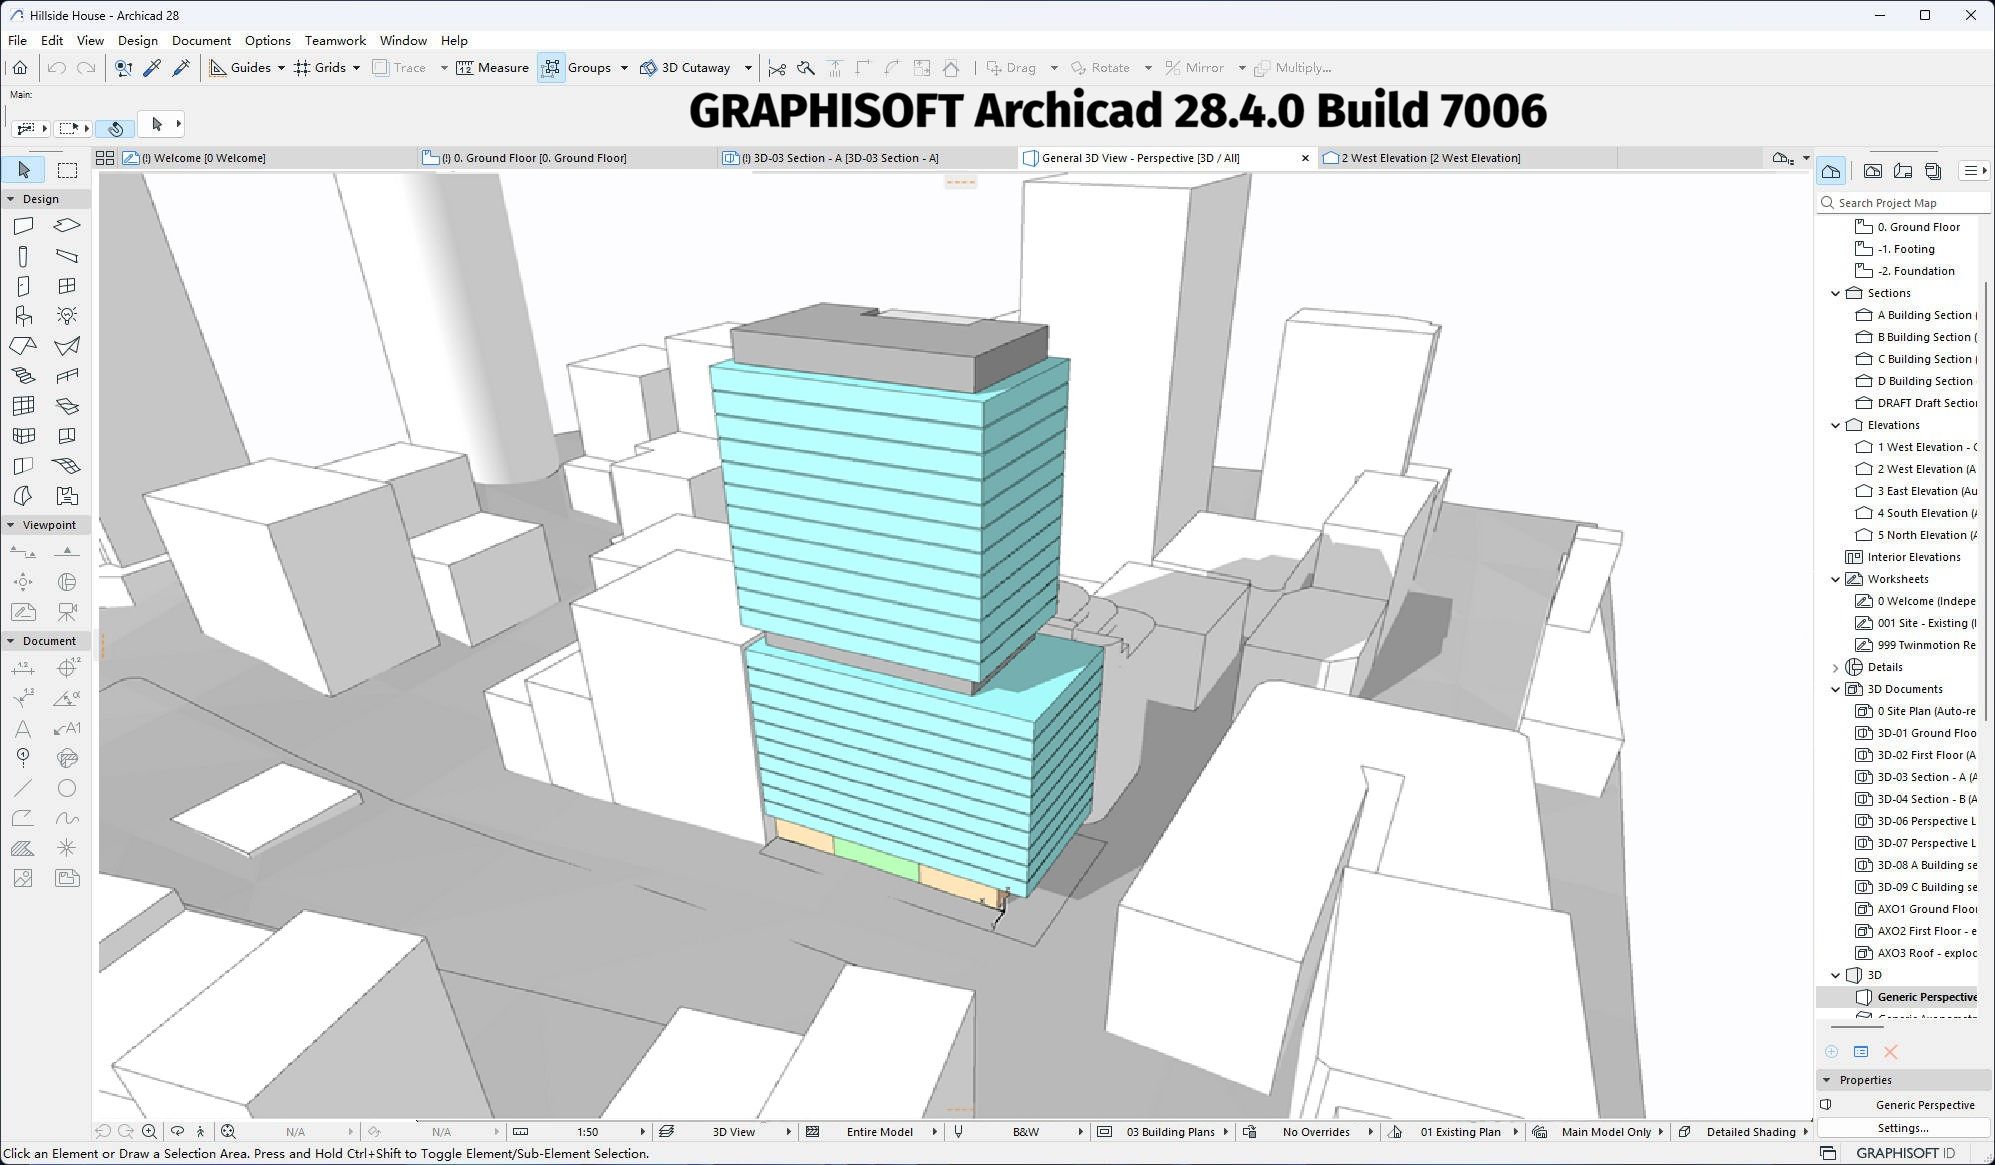Click the Find and Select icon
The image size is (1995, 1165).
(x=123, y=68)
